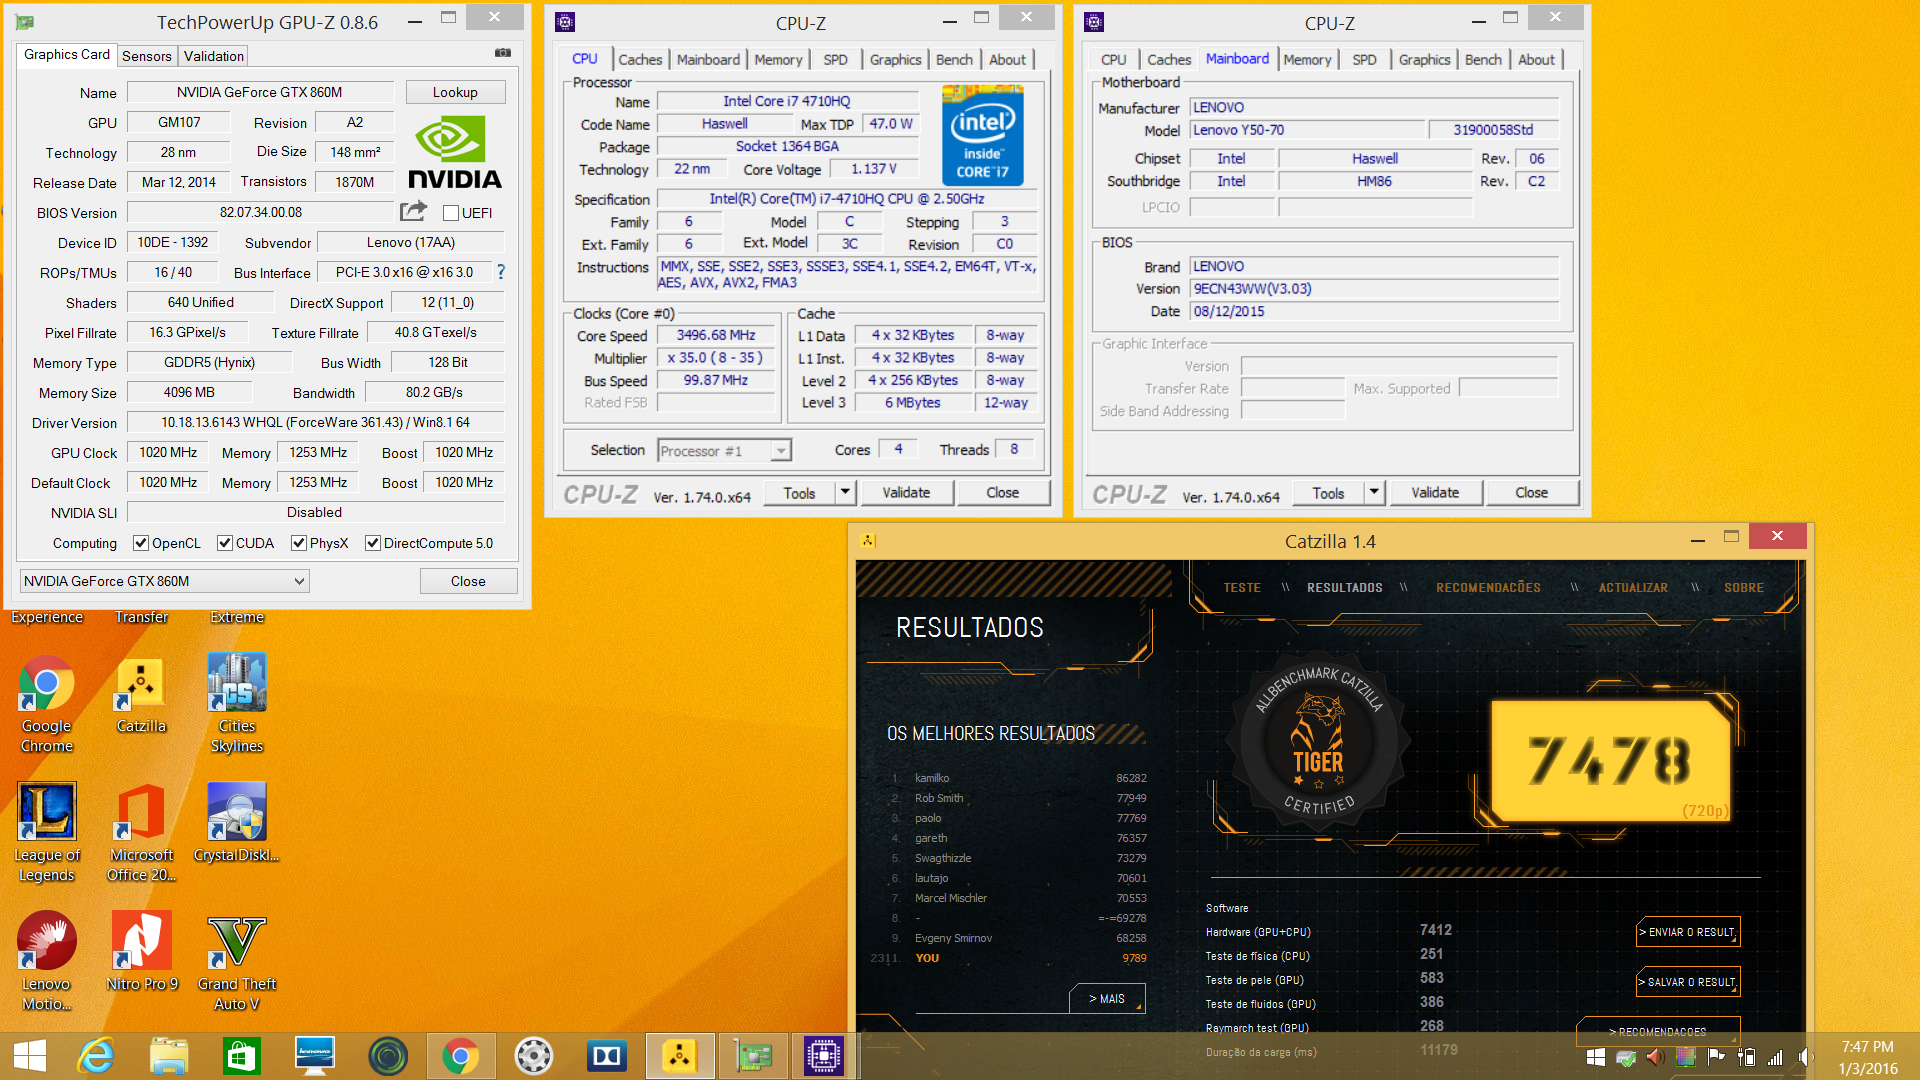Toggle the CUDA checkbox
Screen dimensions: 1920x1080
225,543
